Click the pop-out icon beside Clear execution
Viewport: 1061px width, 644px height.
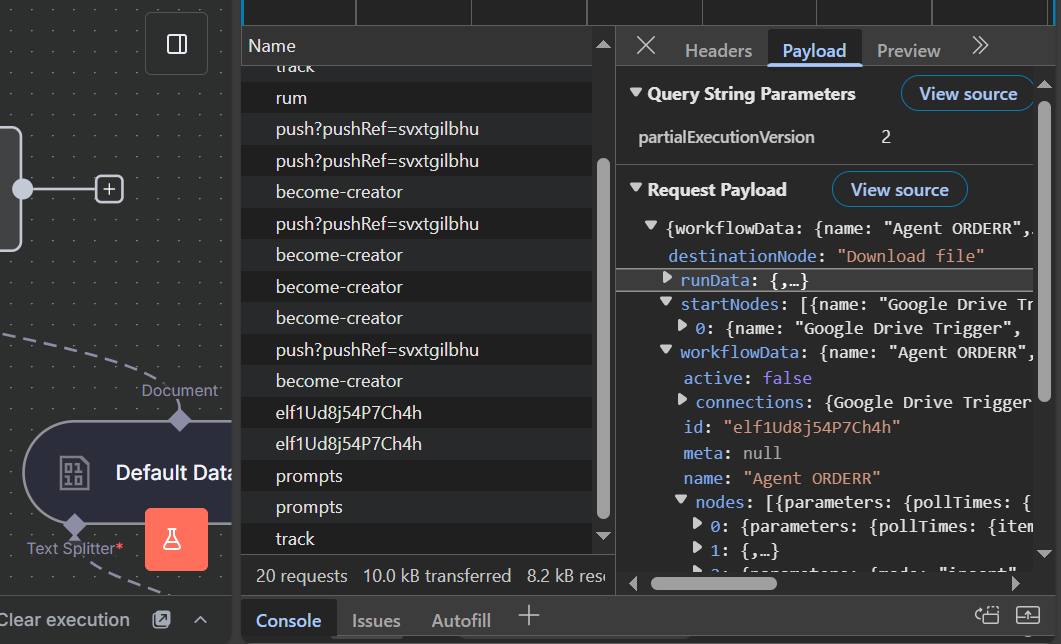click(x=161, y=620)
